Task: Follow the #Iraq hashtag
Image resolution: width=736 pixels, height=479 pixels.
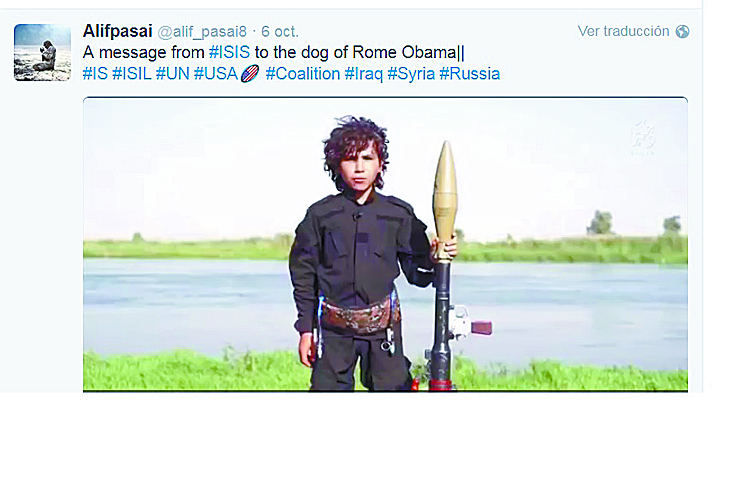Action: [x=364, y=74]
